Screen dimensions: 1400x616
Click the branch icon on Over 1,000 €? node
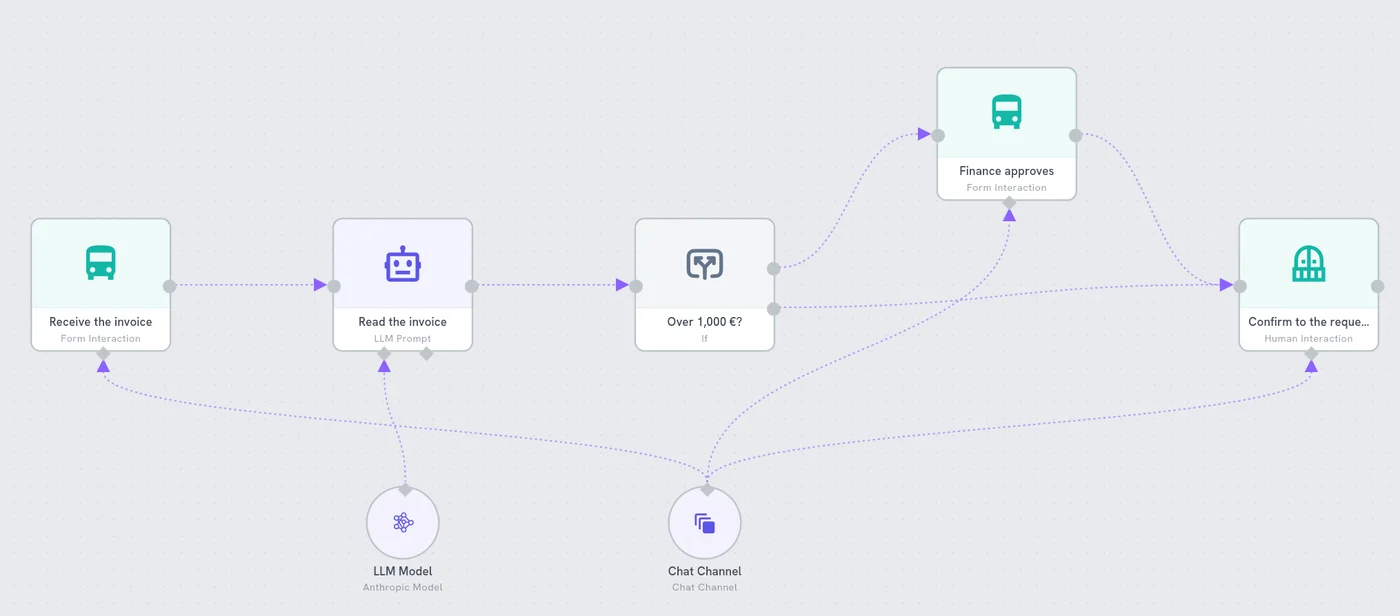[x=705, y=264]
